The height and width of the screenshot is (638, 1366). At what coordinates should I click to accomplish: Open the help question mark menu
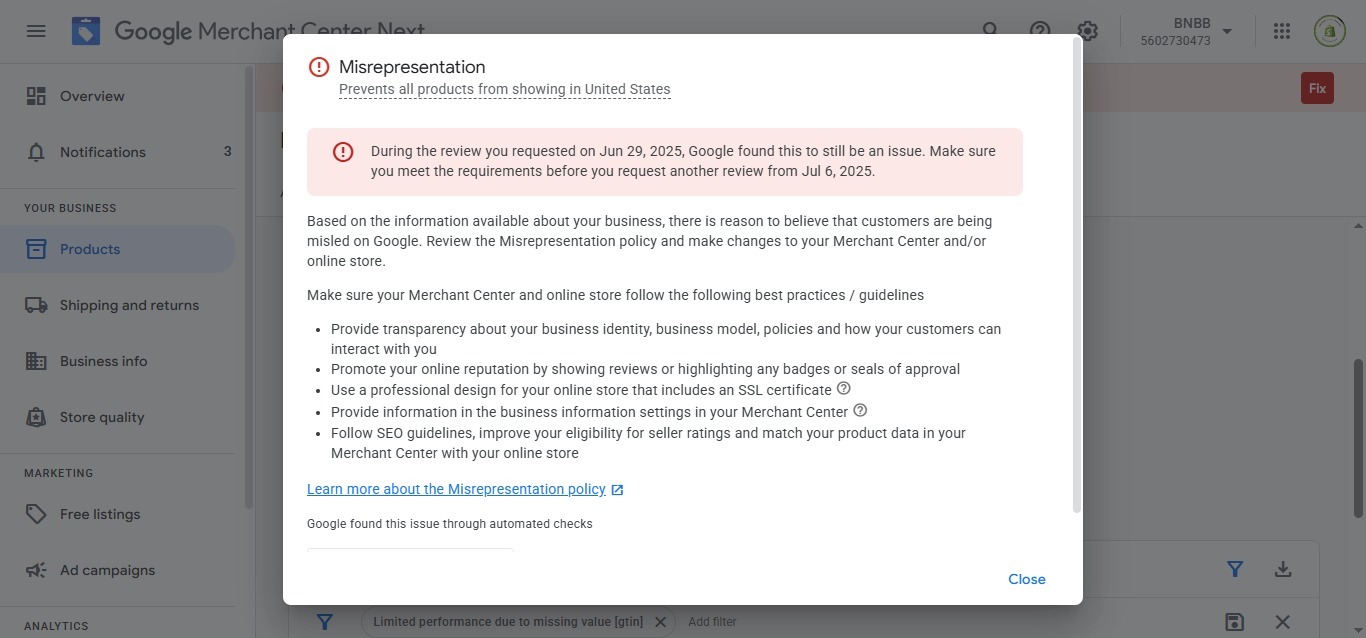(x=1040, y=31)
